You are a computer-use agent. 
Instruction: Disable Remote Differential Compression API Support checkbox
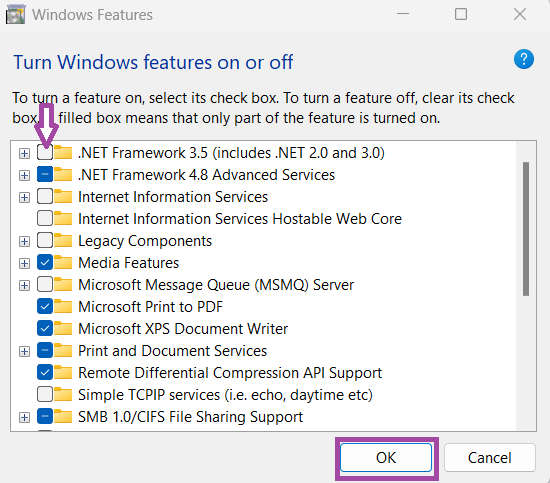tap(45, 373)
